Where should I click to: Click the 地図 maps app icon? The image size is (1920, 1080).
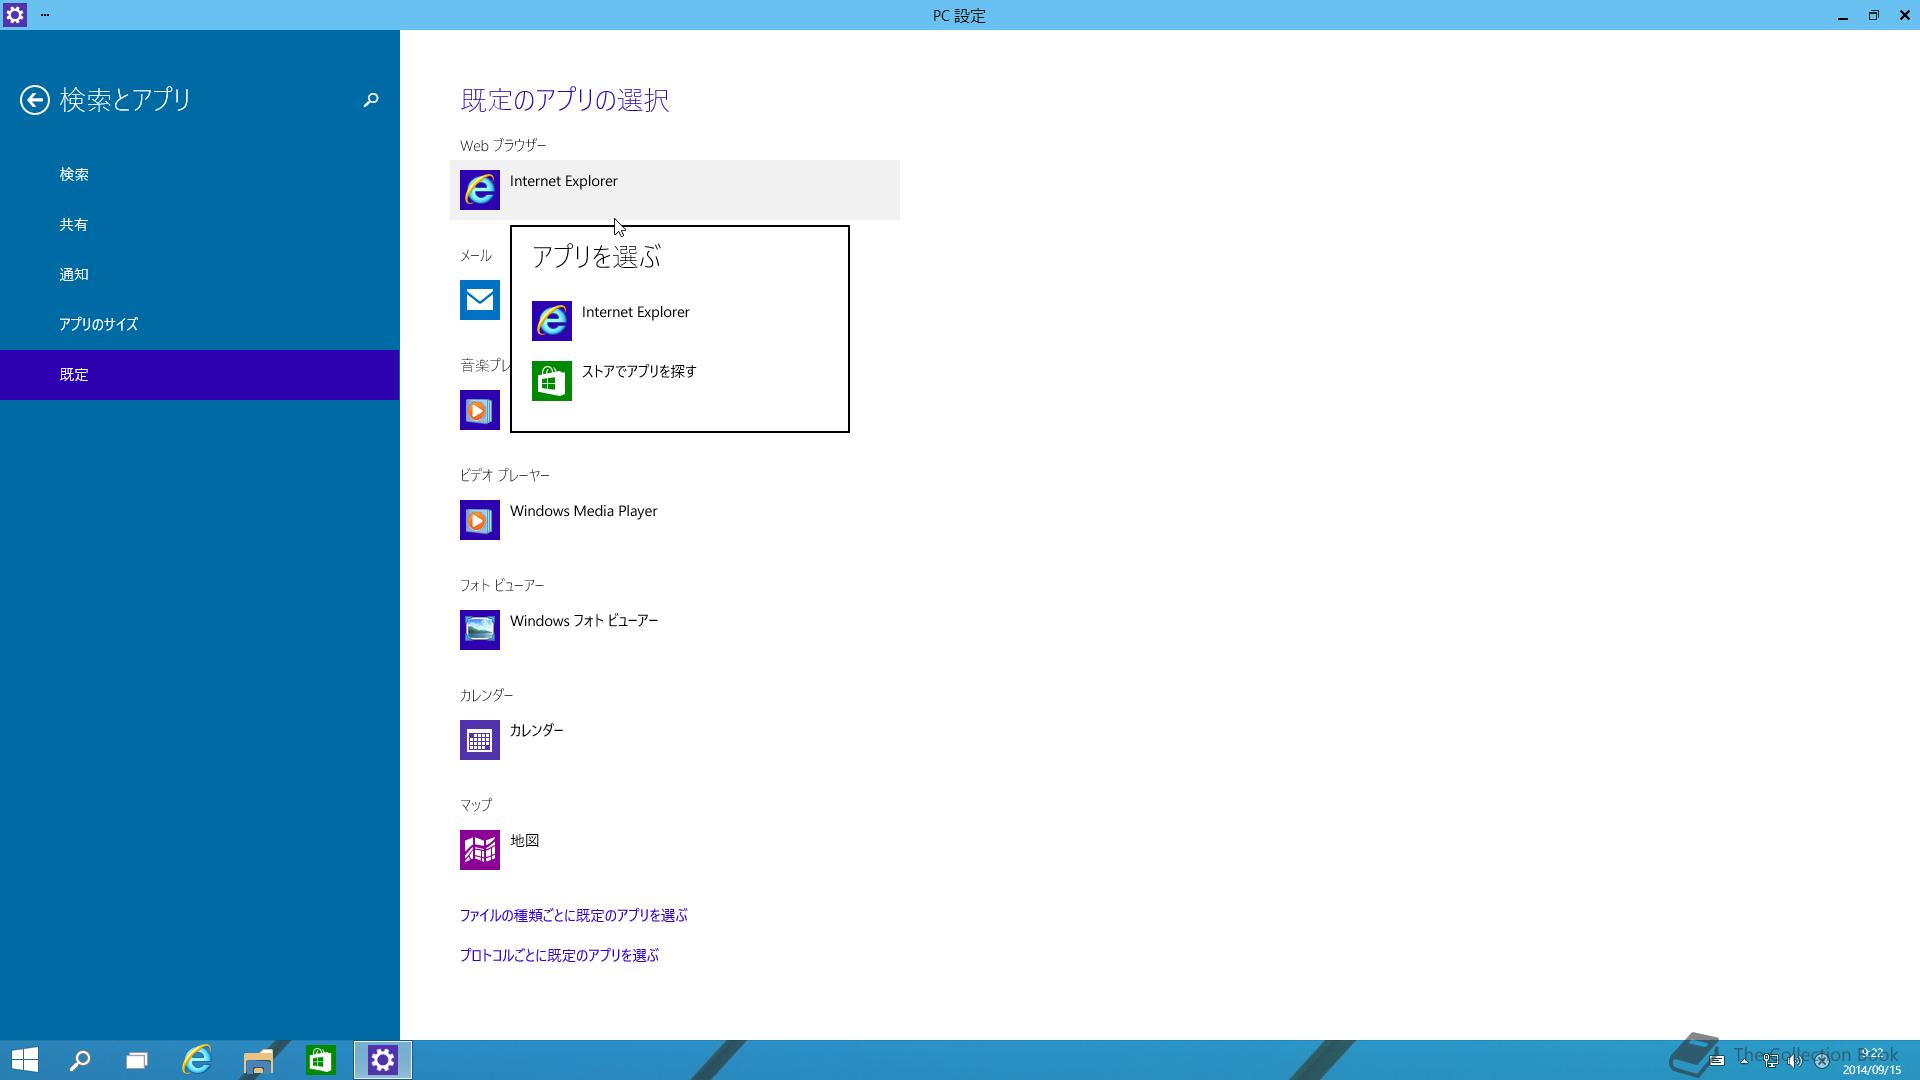pyautogui.click(x=480, y=850)
